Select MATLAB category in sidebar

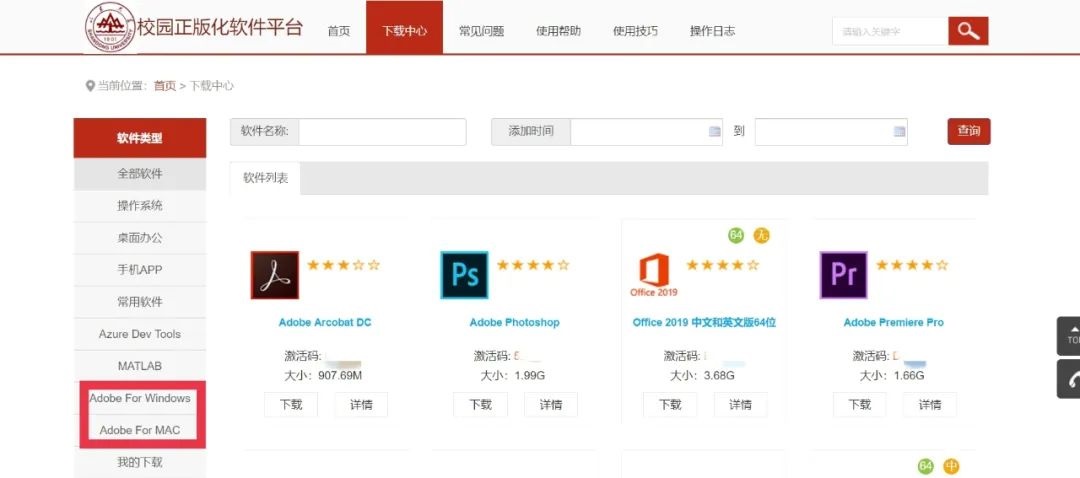(x=140, y=366)
